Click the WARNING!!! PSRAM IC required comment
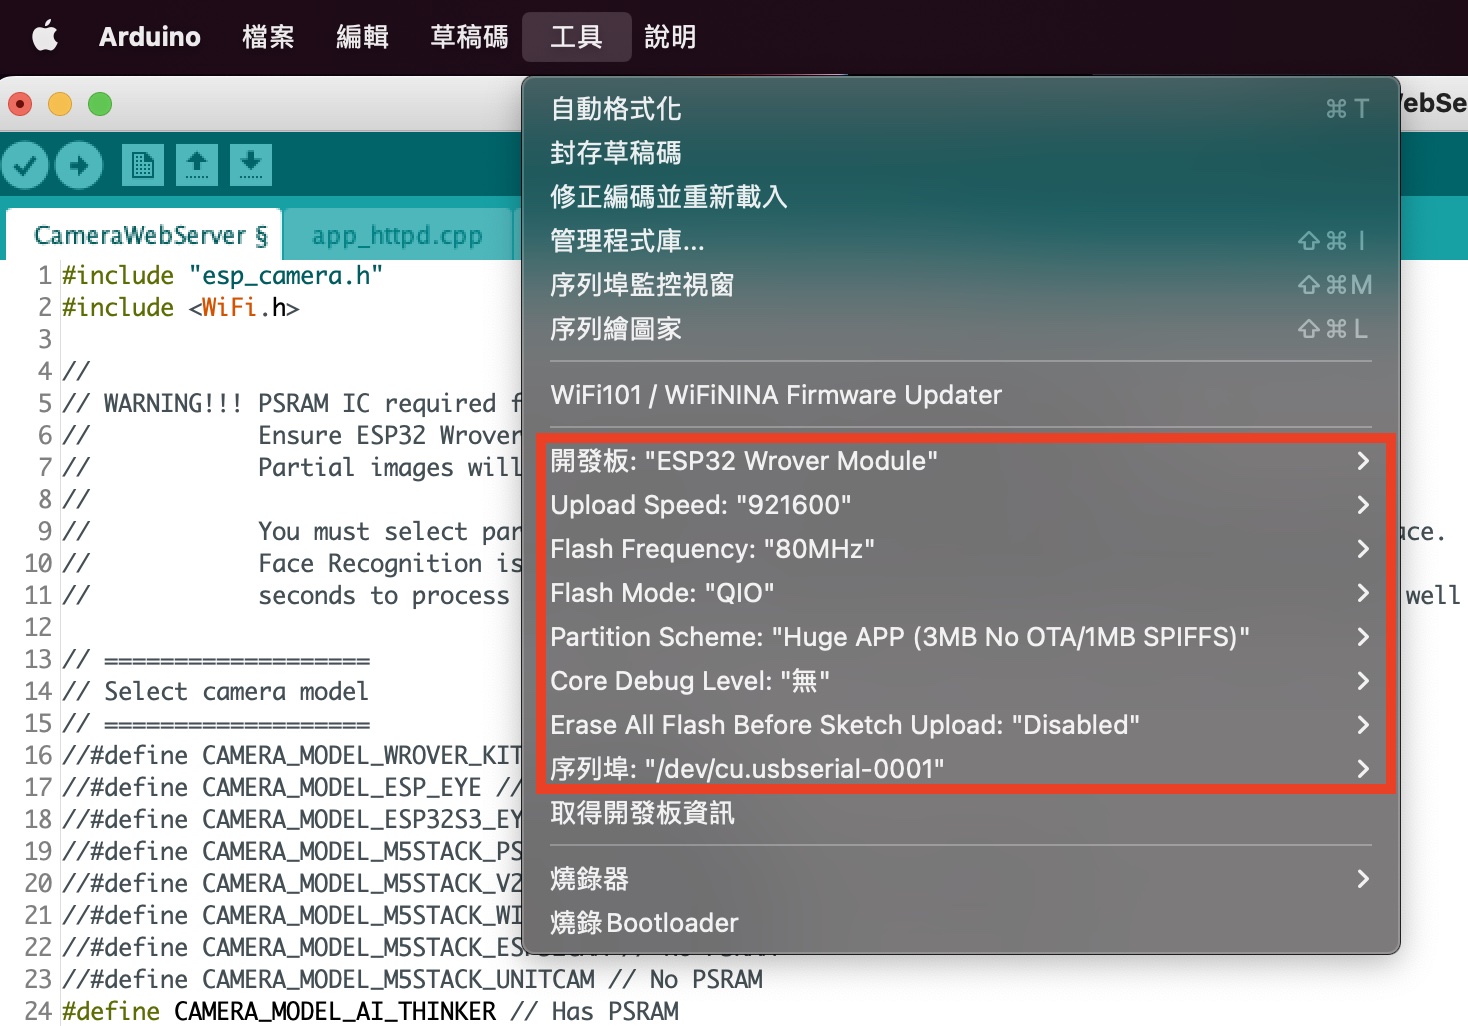This screenshot has height=1026, width=1468. point(292,404)
